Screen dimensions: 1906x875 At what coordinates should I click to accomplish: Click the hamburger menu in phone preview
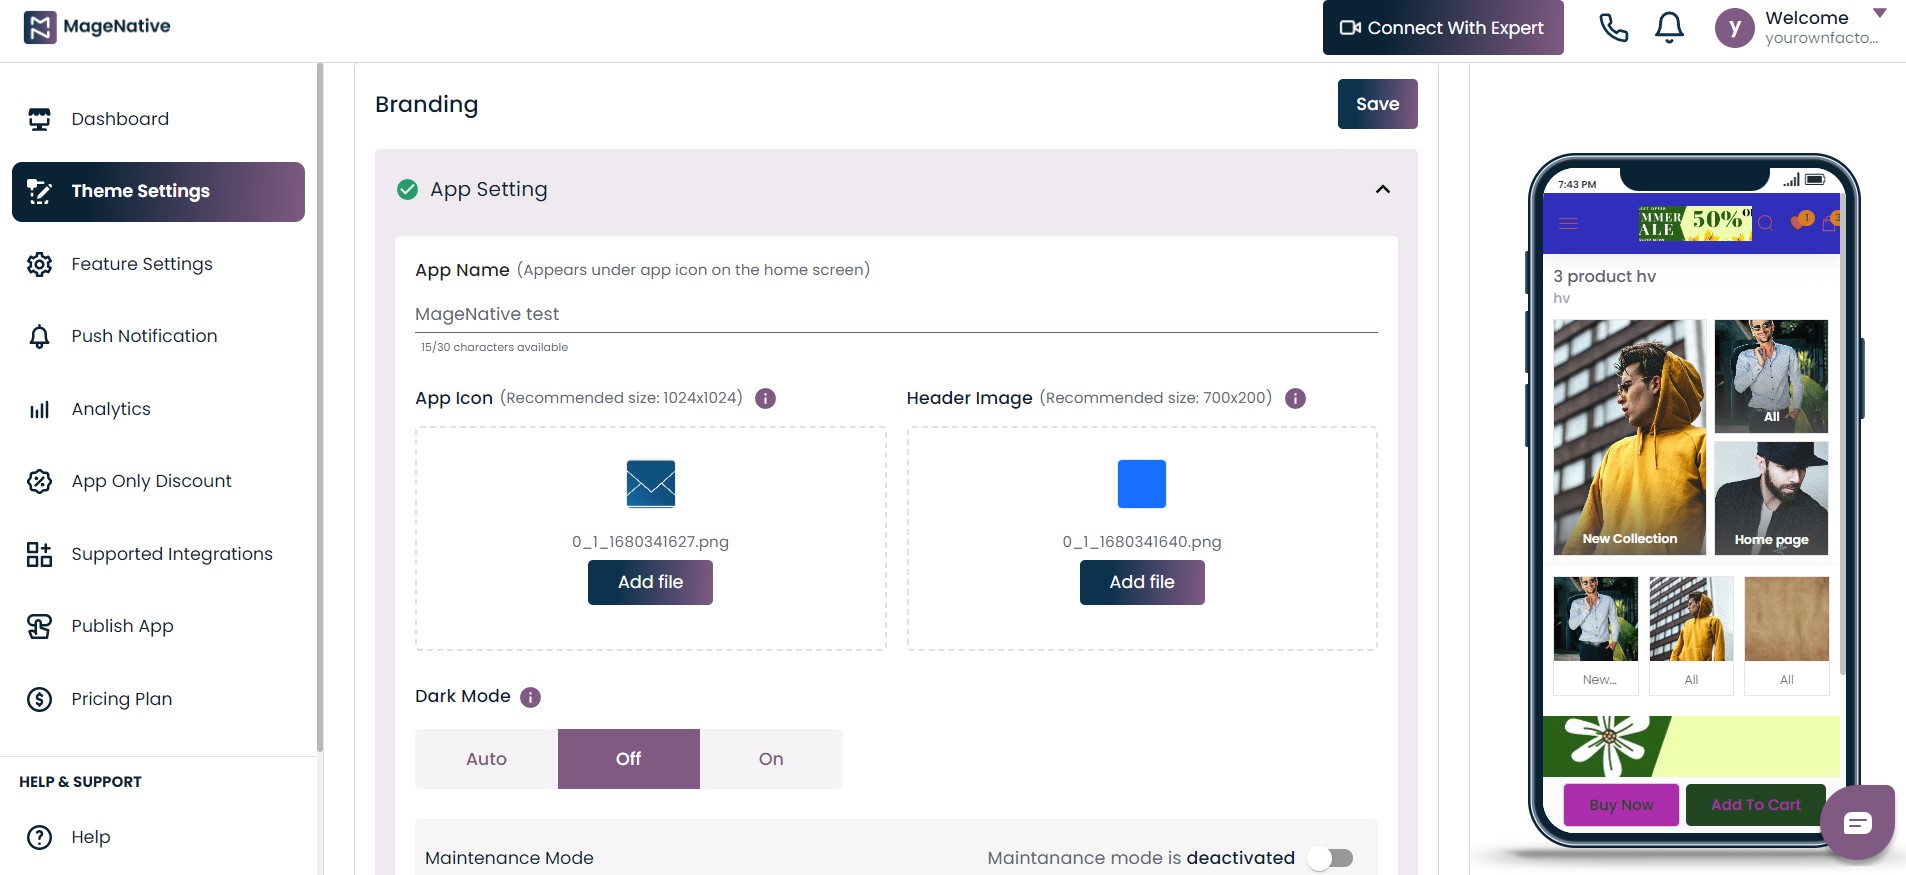tap(1568, 224)
